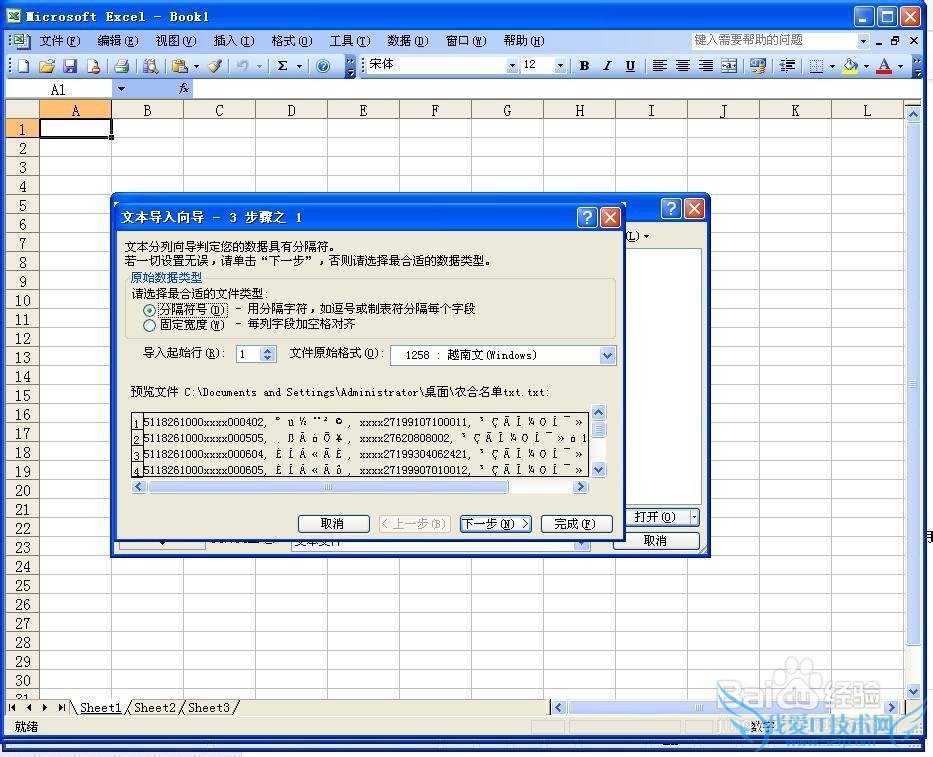
Task: Open the 文件原始格式 encoding dropdown
Action: coord(606,355)
